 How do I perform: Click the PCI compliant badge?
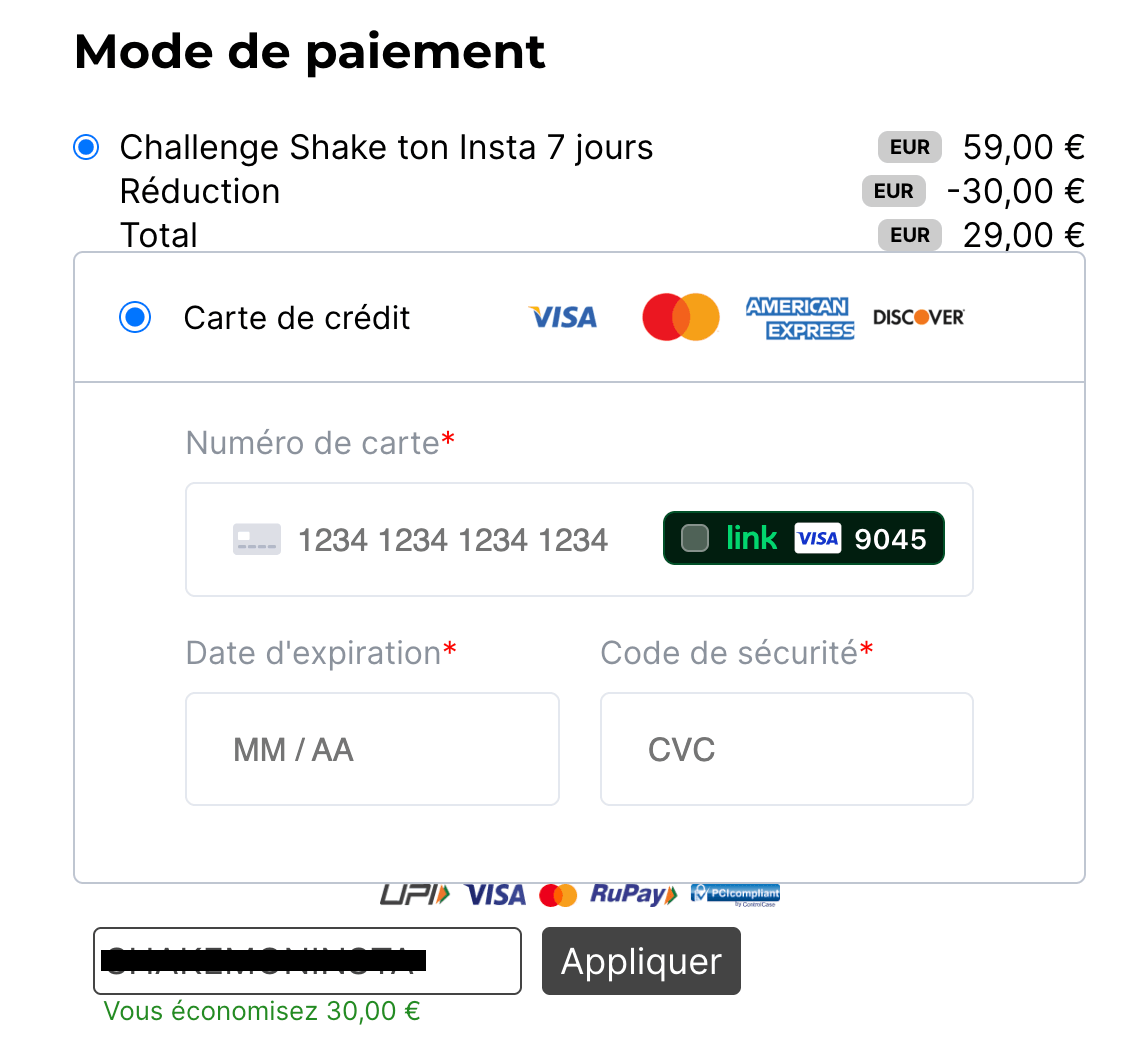(x=735, y=894)
